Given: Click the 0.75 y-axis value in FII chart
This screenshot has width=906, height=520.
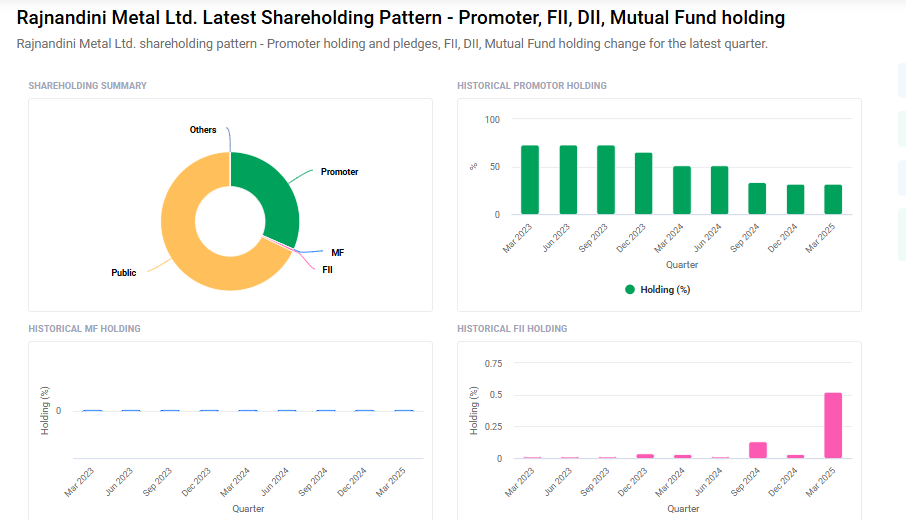Looking at the screenshot, I should pos(493,363).
